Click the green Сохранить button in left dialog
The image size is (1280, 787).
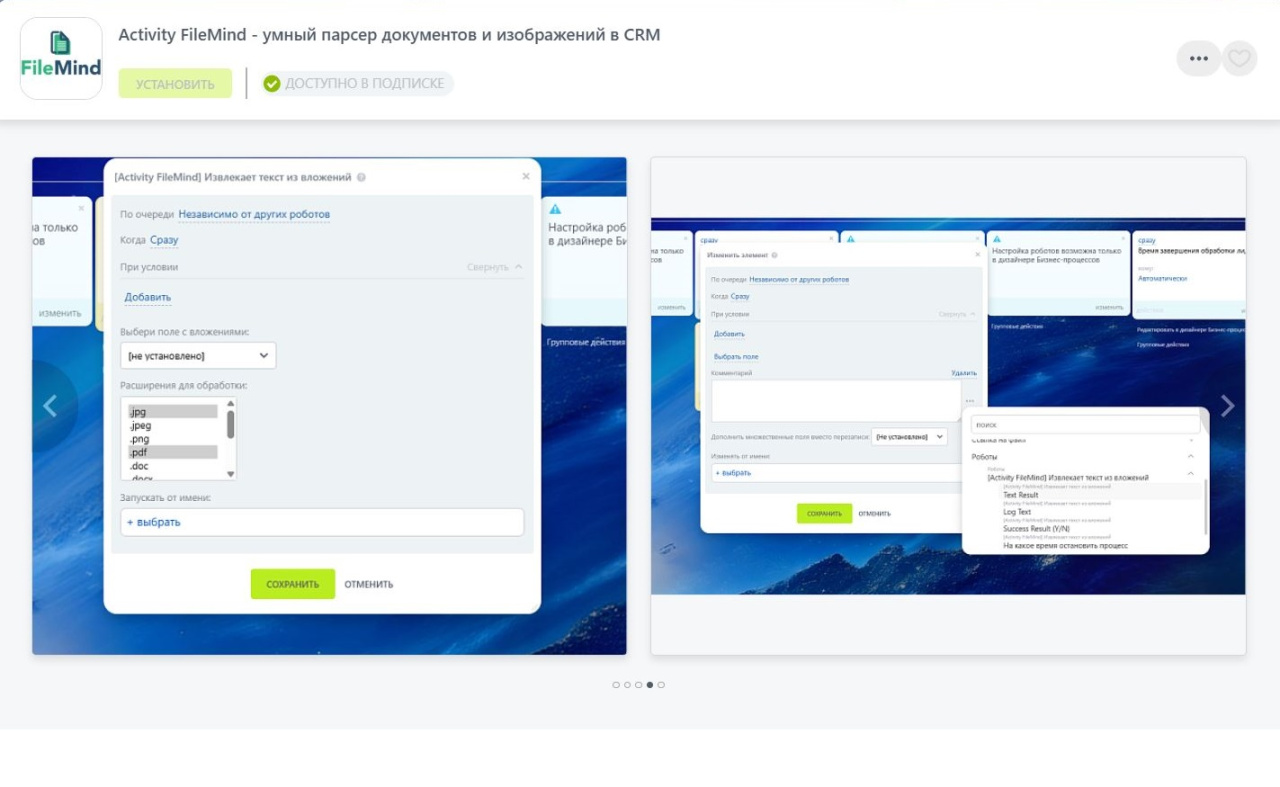pyautogui.click(x=292, y=584)
